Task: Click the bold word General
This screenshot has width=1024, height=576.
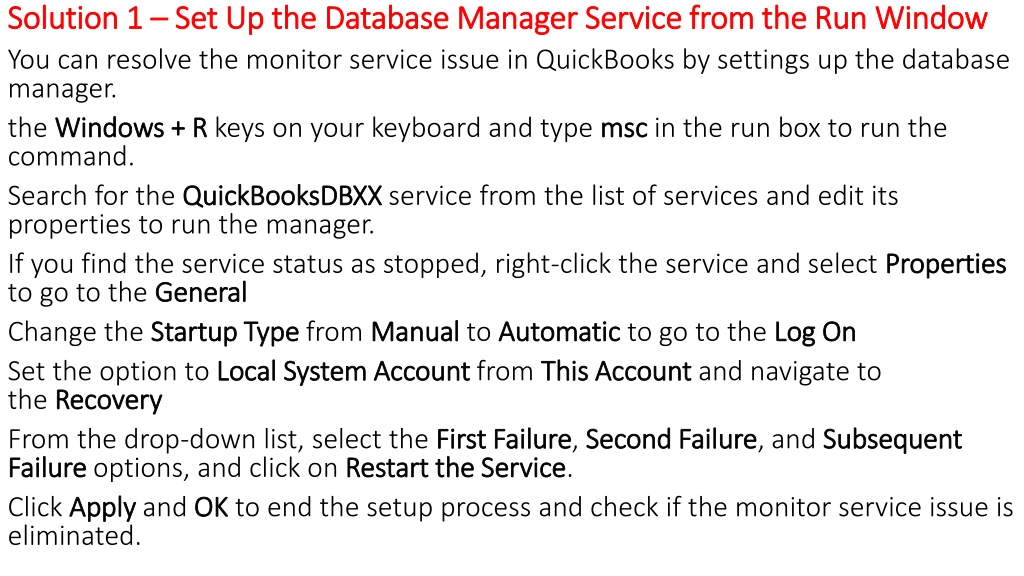Action: pos(201,293)
